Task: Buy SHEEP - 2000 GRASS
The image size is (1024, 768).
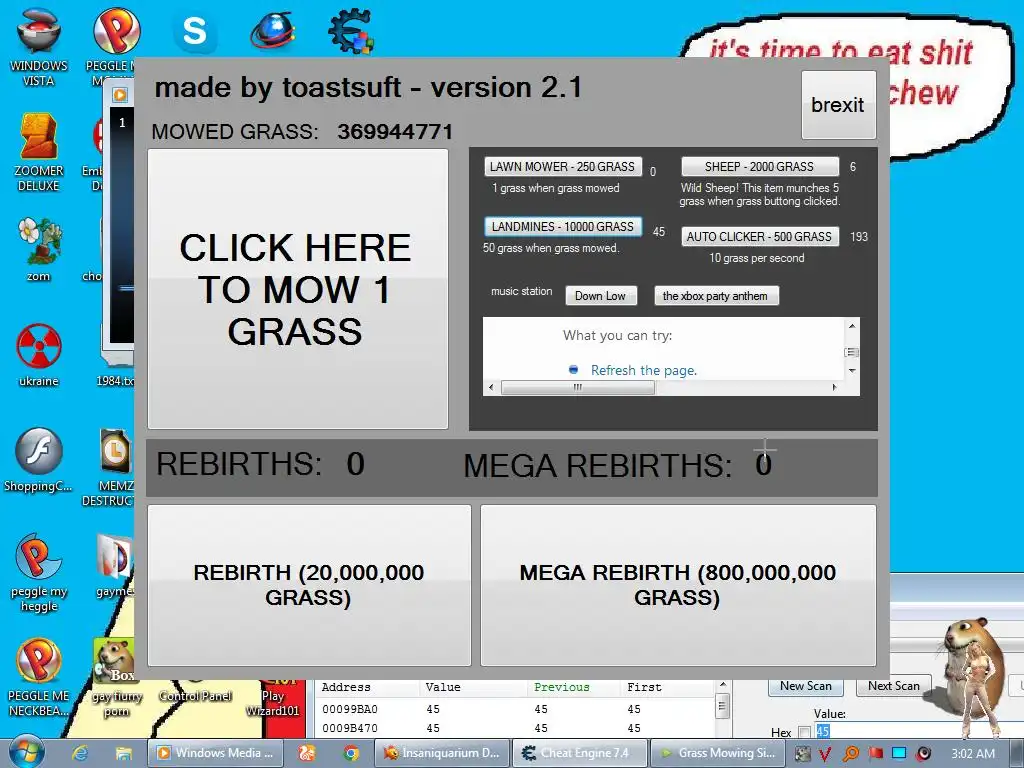Action: (x=760, y=167)
